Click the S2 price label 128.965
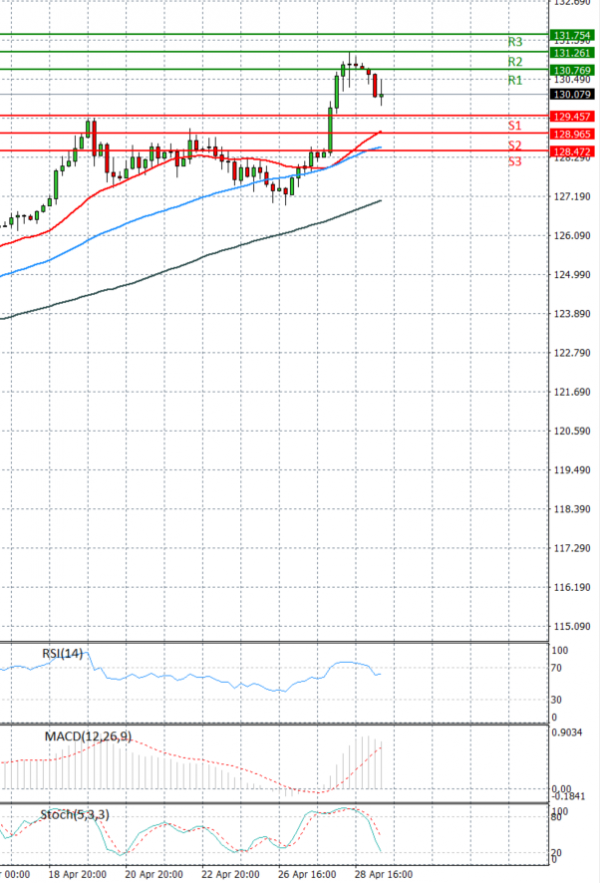 click(572, 134)
